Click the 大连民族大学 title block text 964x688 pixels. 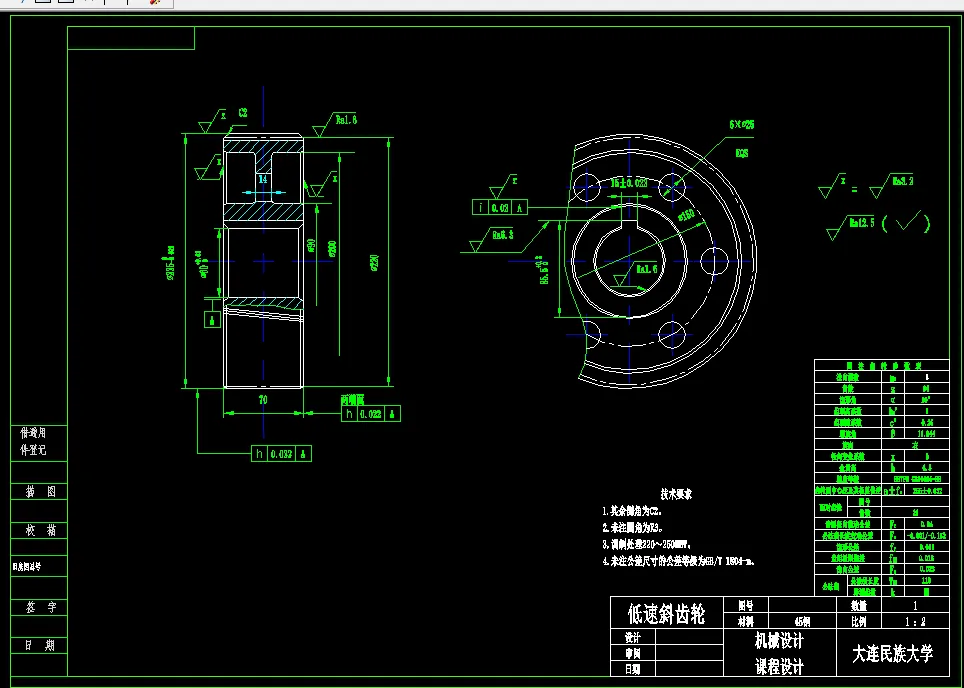coord(892,654)
